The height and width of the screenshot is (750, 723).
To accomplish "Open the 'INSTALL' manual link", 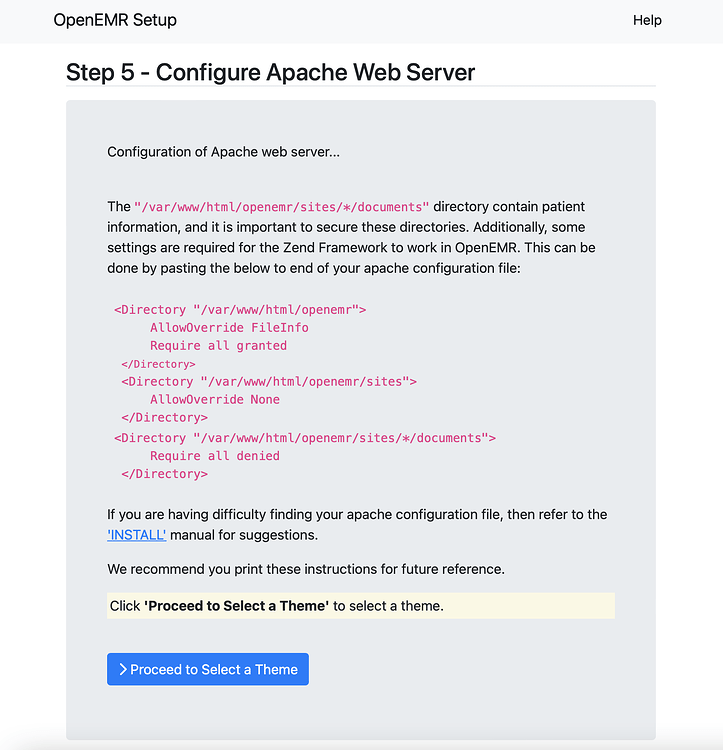I will pyautogui.click(x=137, y=535).
